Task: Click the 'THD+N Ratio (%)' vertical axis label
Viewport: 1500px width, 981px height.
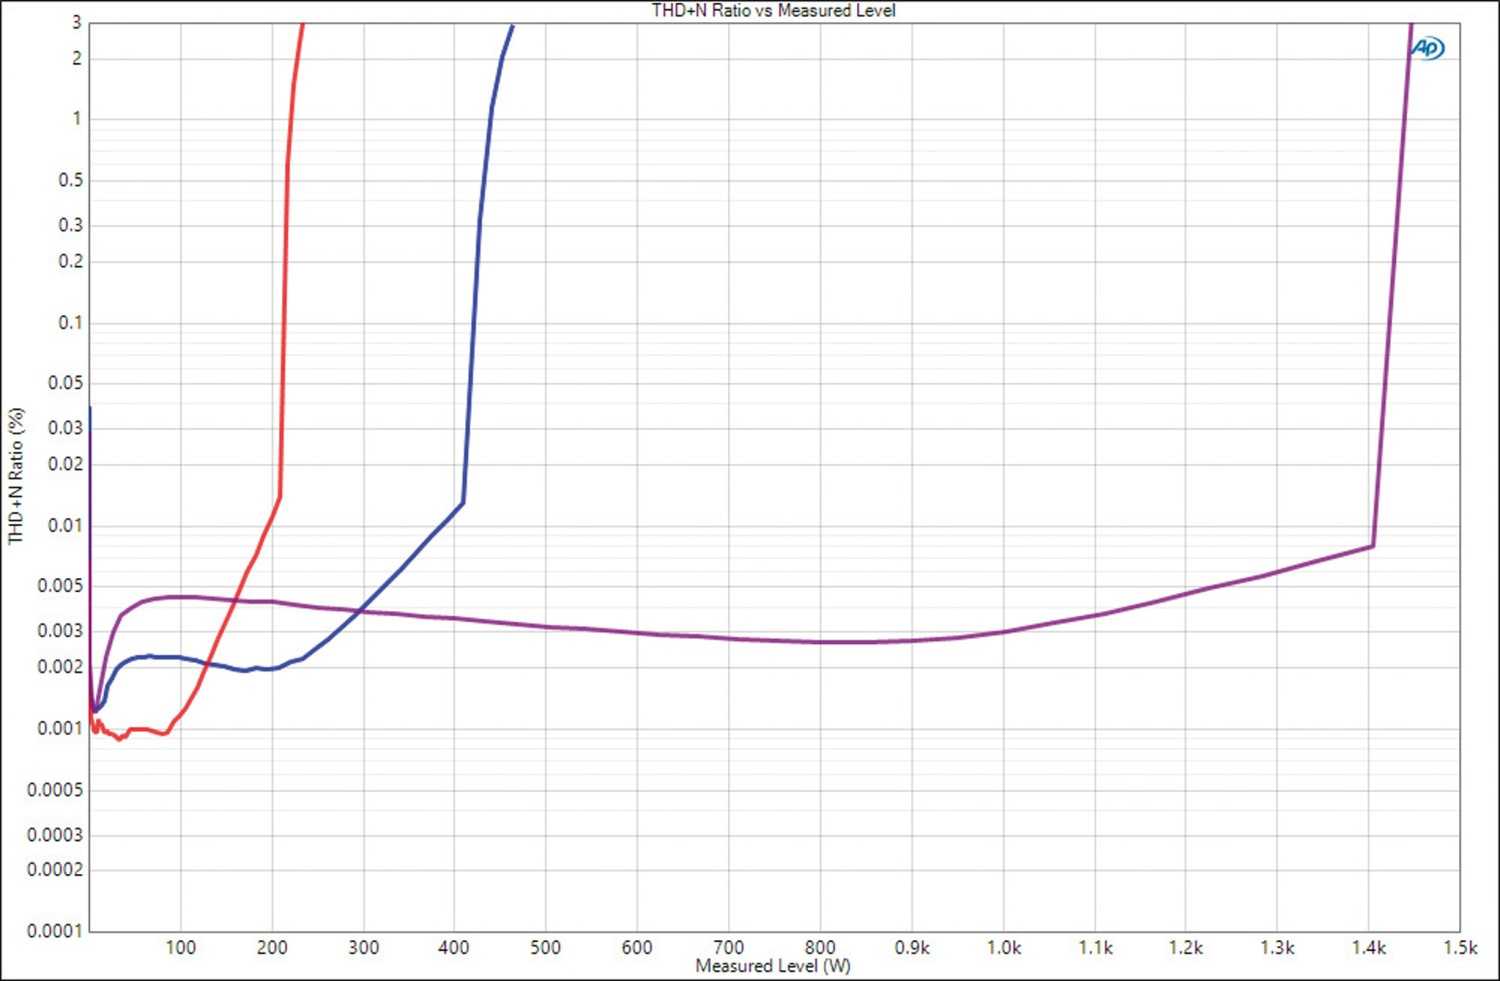Action: pyautogui.click(x=15, y=476)
